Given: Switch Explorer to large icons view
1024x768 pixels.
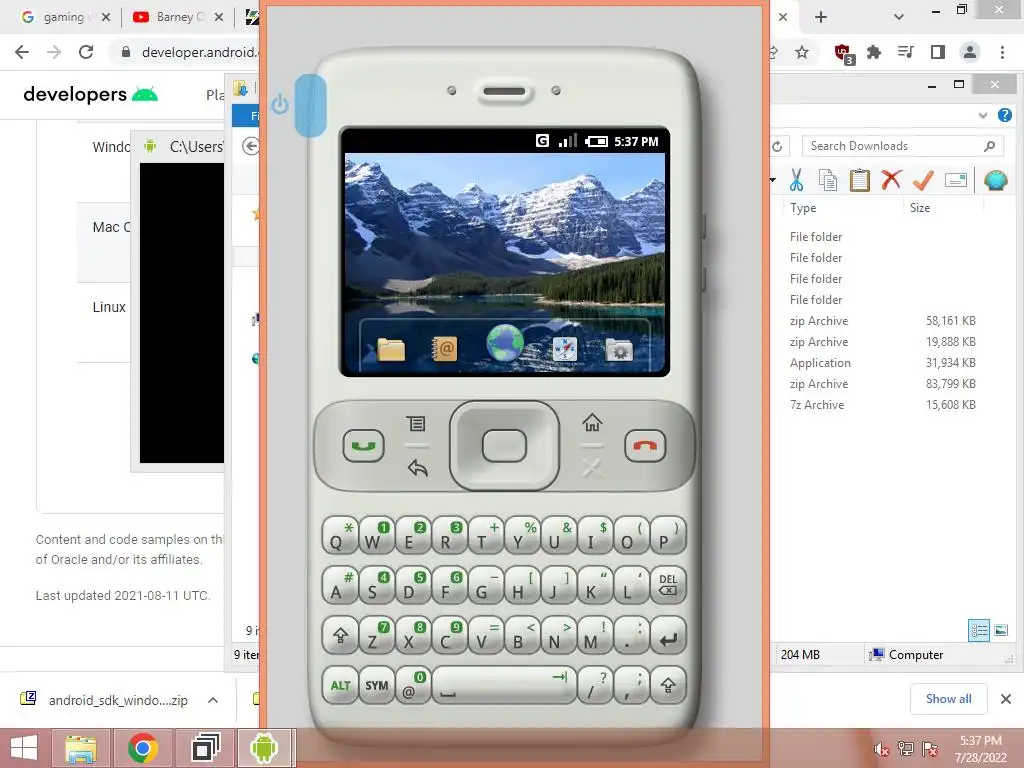Looking at the screenshot, I should 1001,630.
